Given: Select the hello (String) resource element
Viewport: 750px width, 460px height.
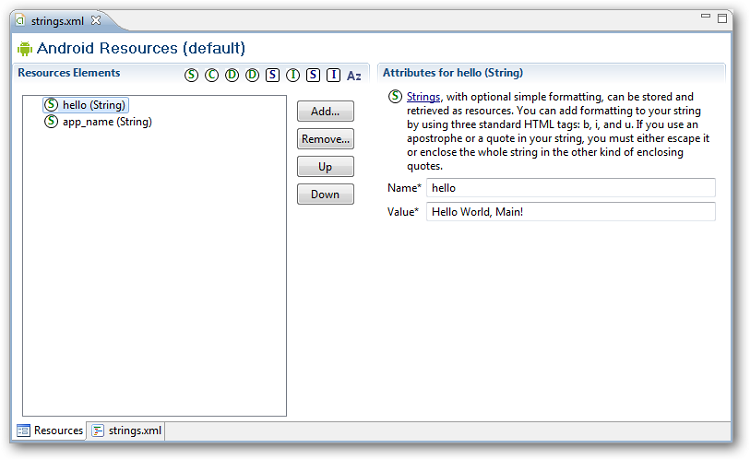Looking at the screenshot, I should (x=93, y=105).
